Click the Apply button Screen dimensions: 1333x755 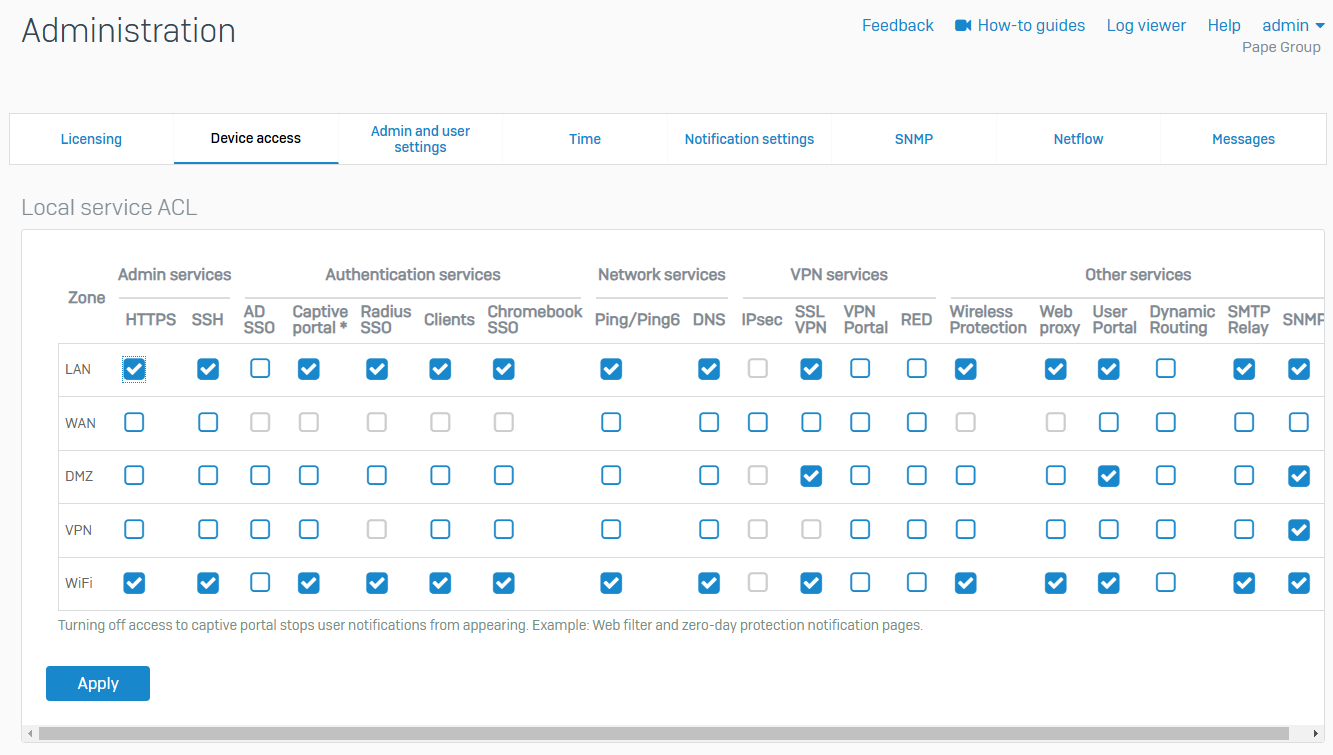coord(98,684)
